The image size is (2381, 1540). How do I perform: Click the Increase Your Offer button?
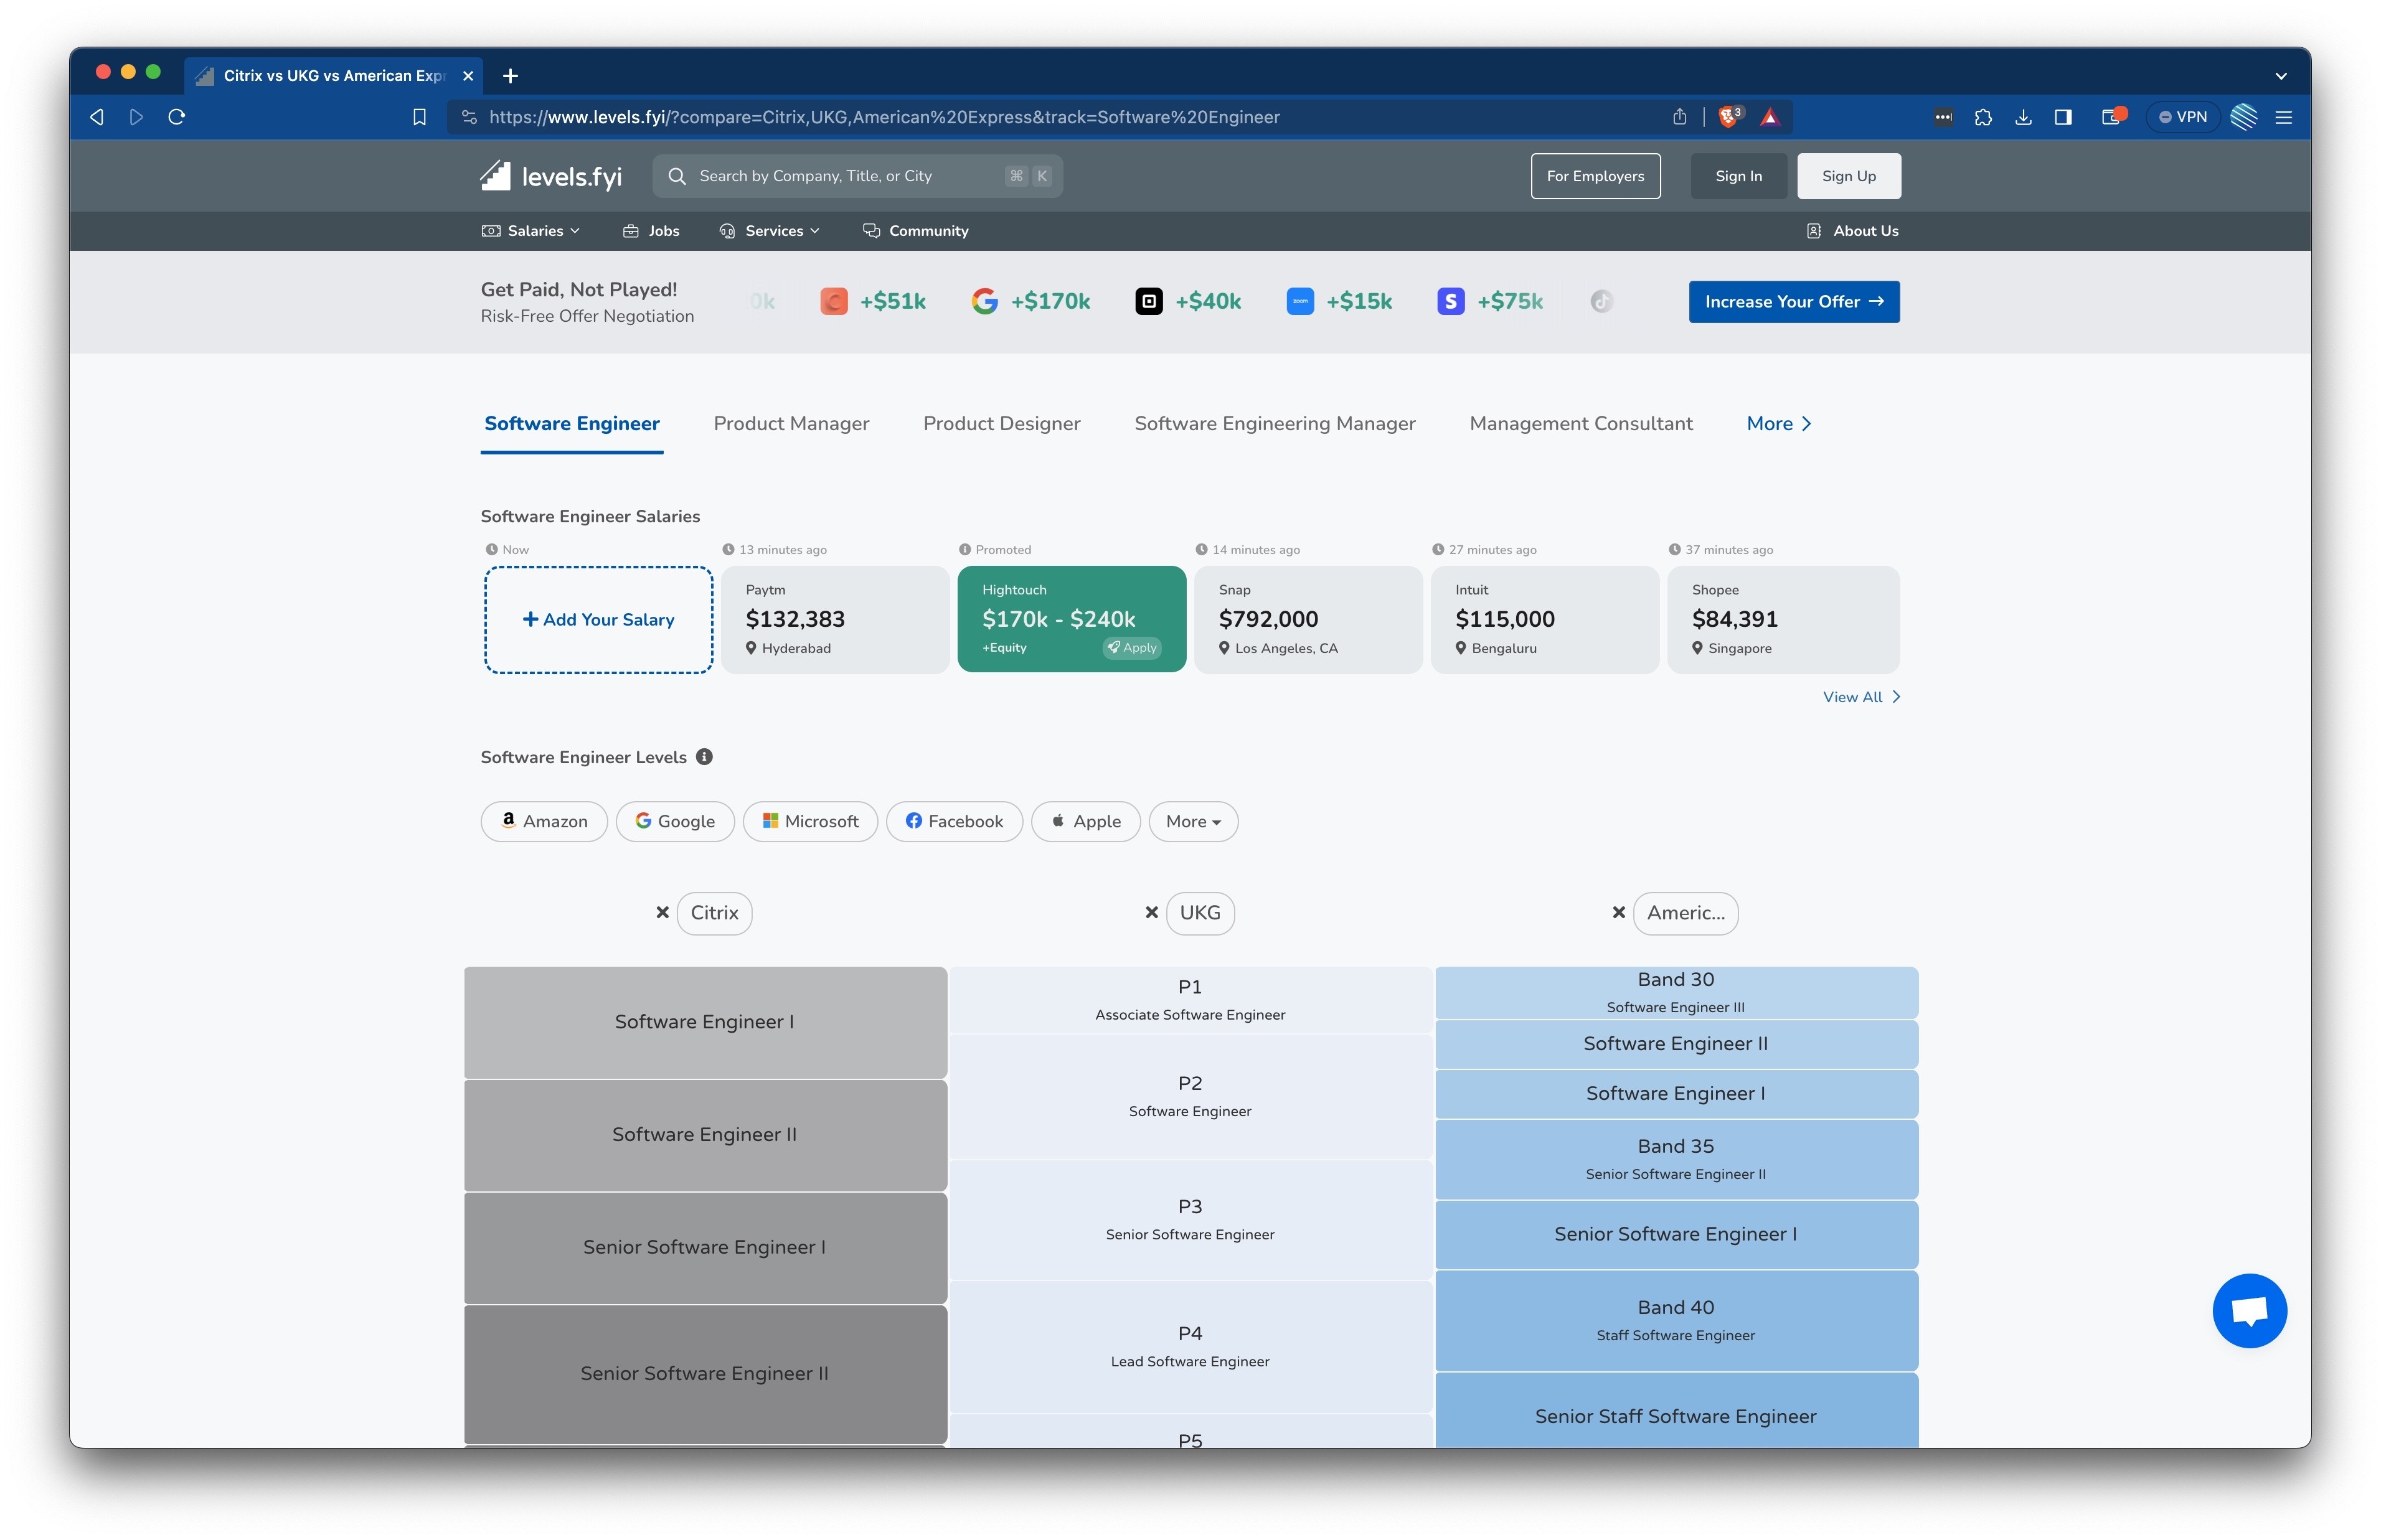coord(1793,302)
